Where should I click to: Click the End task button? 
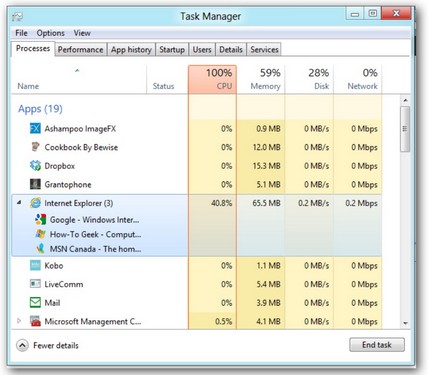click(x=377, y=345)
